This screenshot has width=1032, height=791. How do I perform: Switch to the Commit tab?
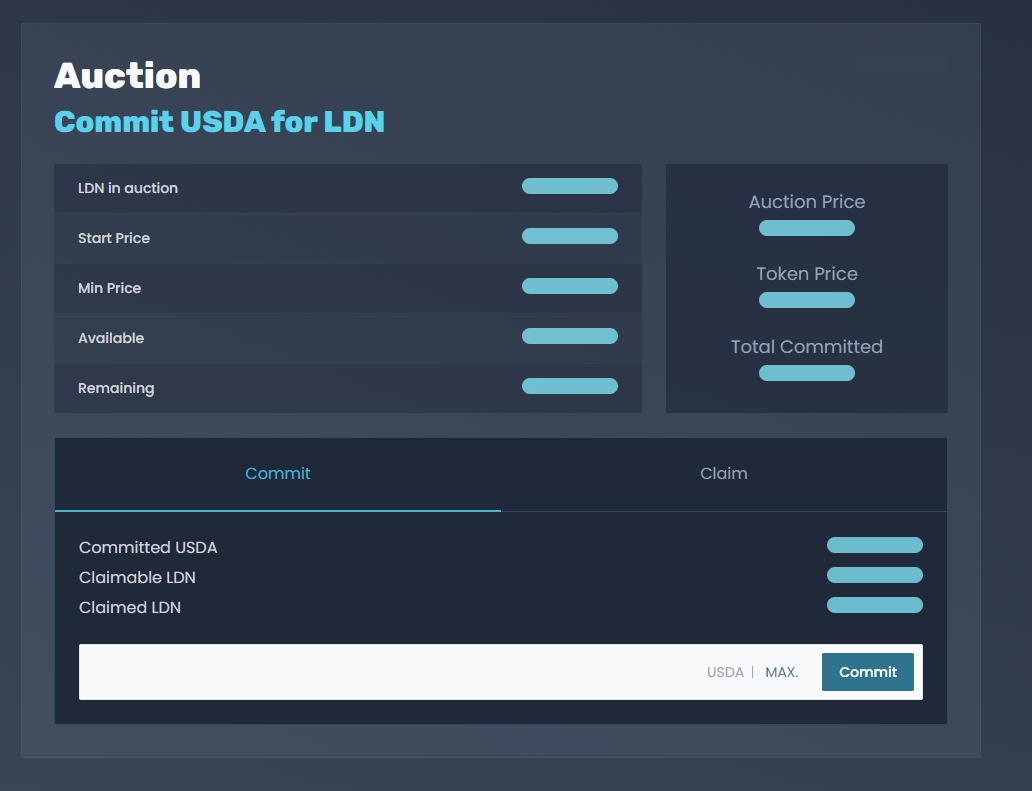278,474
